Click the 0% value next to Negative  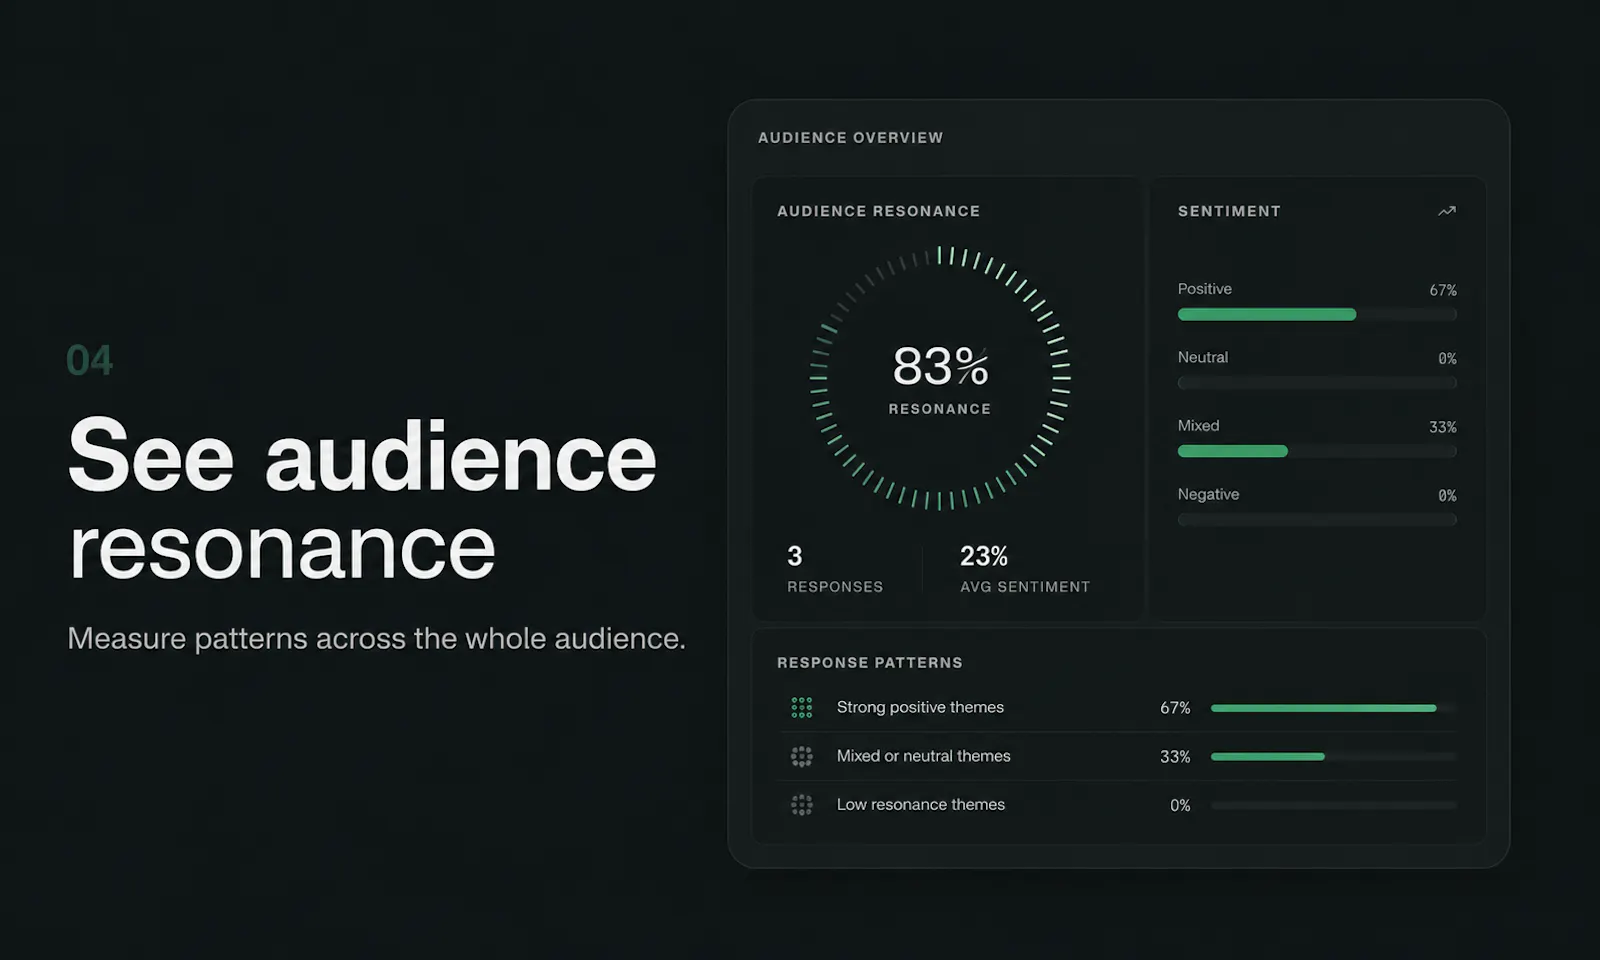(1447, 495)
